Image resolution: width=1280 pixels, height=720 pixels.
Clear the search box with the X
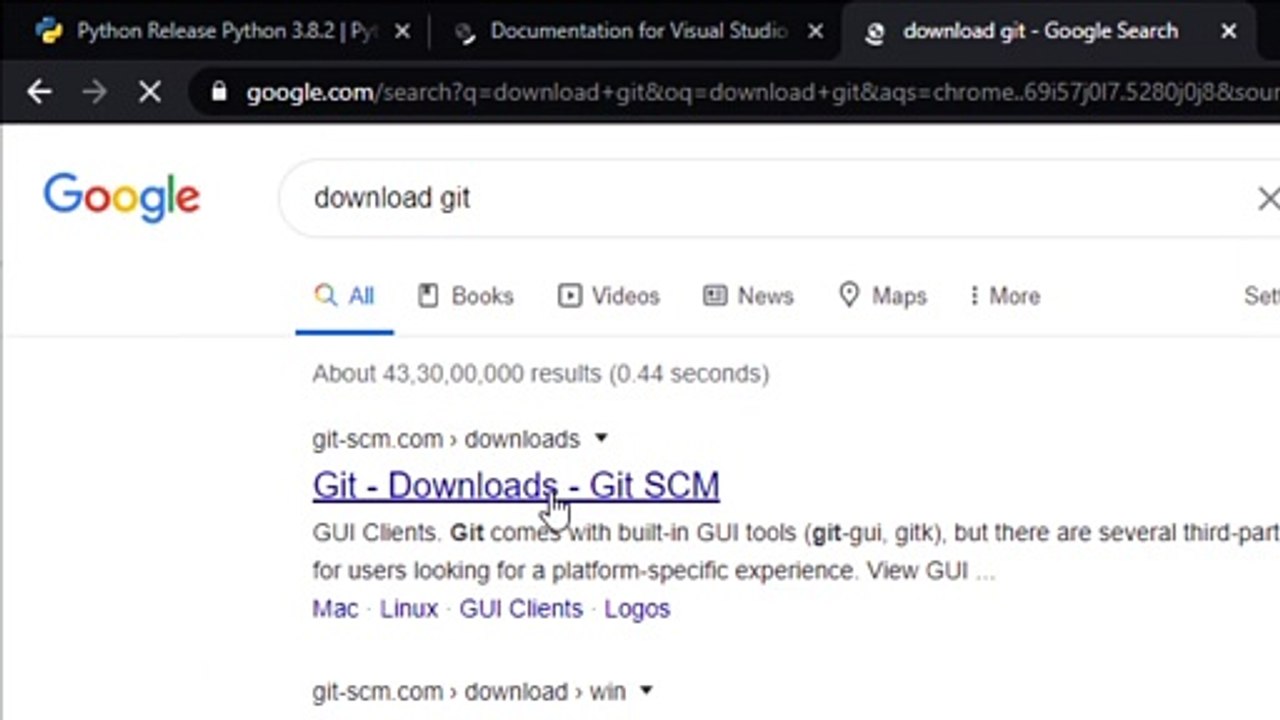coord(1267,198)
